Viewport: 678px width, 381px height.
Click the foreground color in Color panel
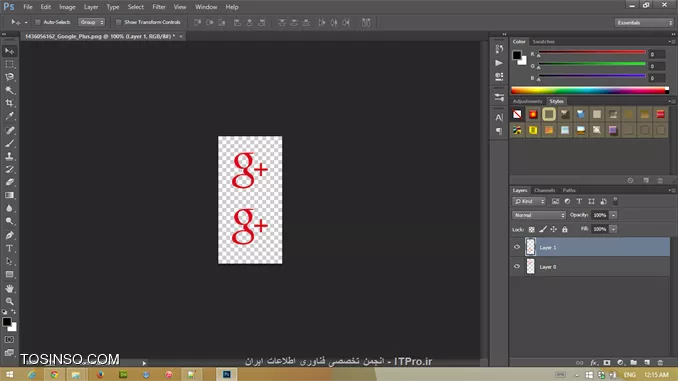(x=517, y=55)
